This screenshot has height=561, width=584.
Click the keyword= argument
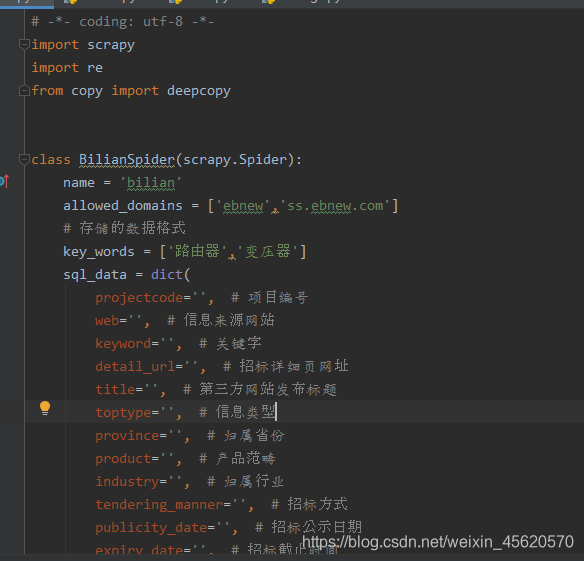123,344
